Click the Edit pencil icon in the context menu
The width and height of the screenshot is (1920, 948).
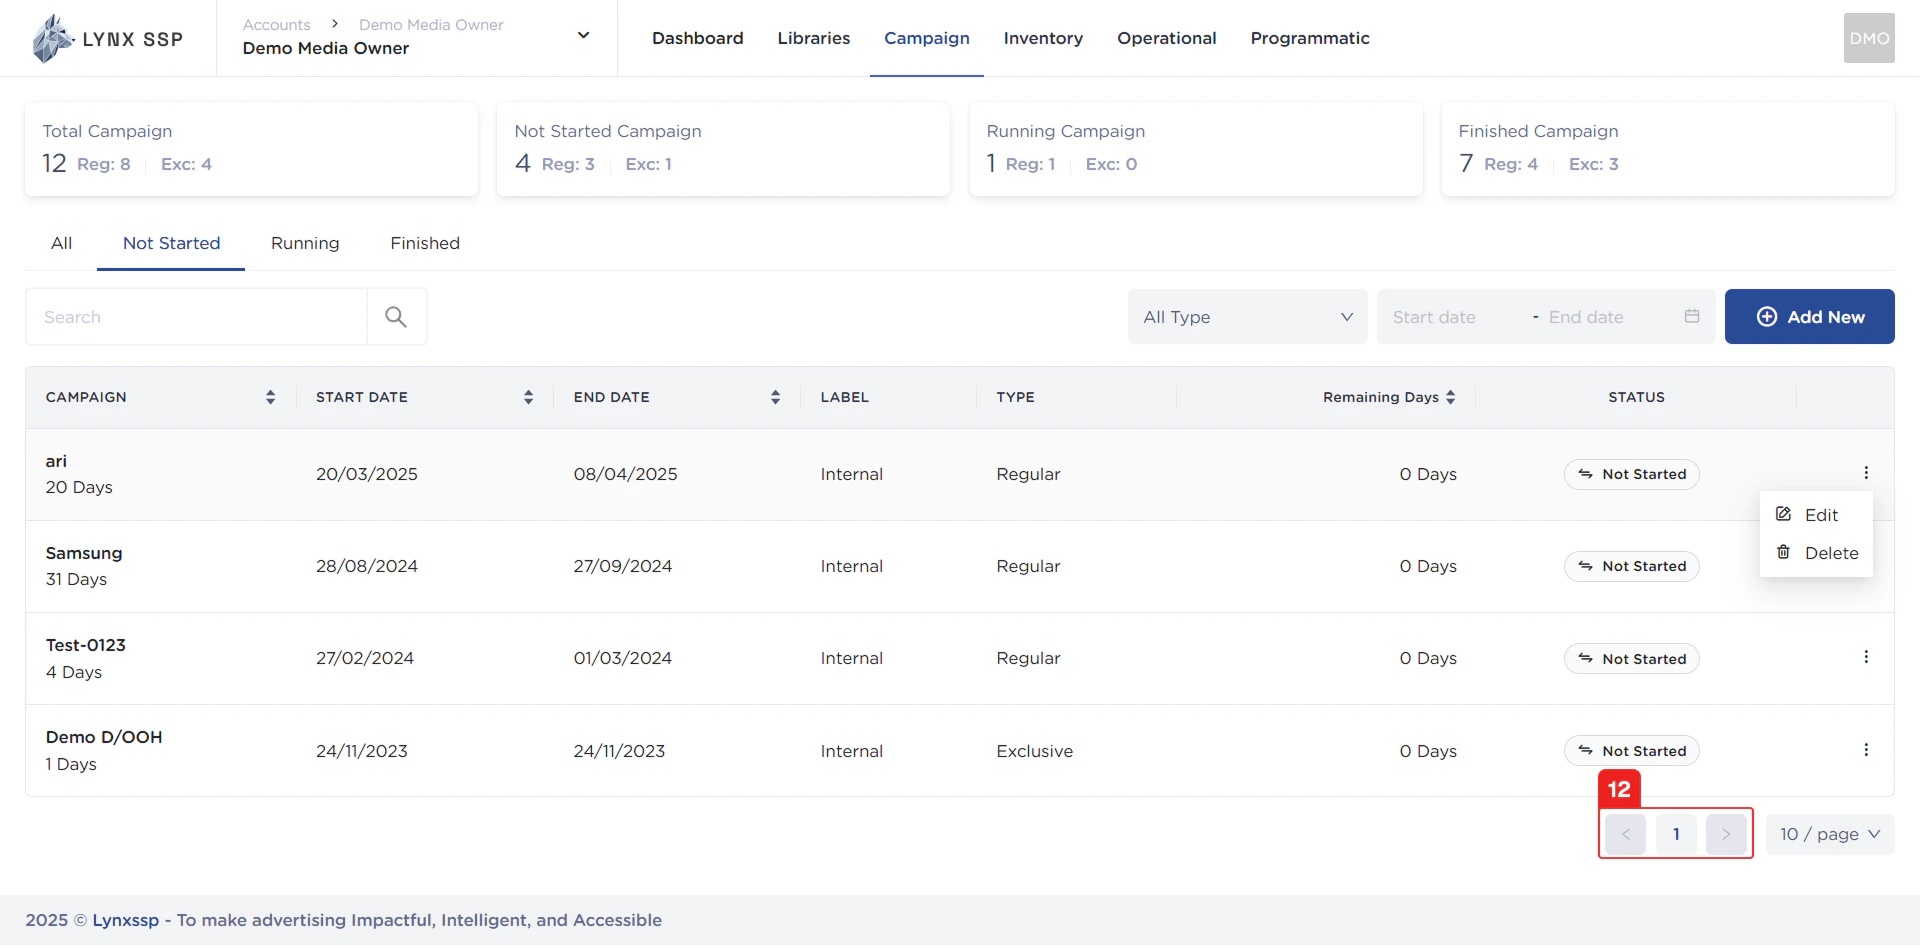click(1784, 514)
